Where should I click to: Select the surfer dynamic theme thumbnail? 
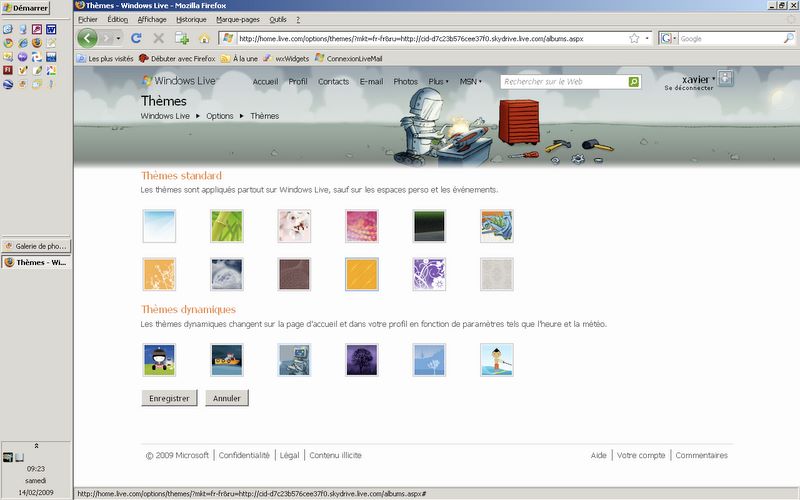coord(496,360)
